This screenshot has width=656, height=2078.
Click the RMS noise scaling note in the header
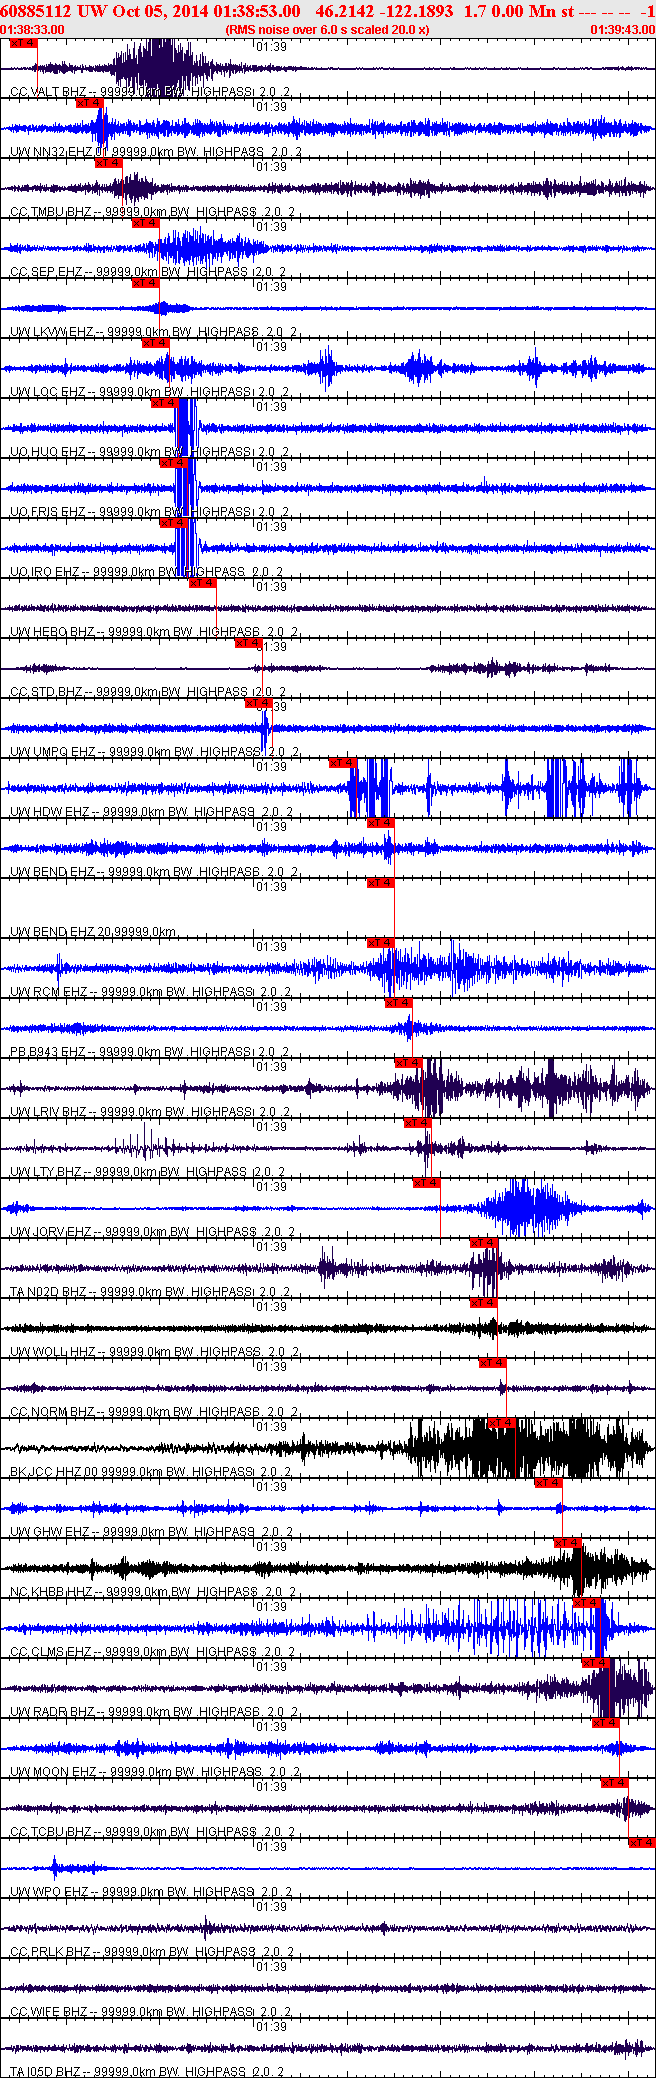(328, 30)
